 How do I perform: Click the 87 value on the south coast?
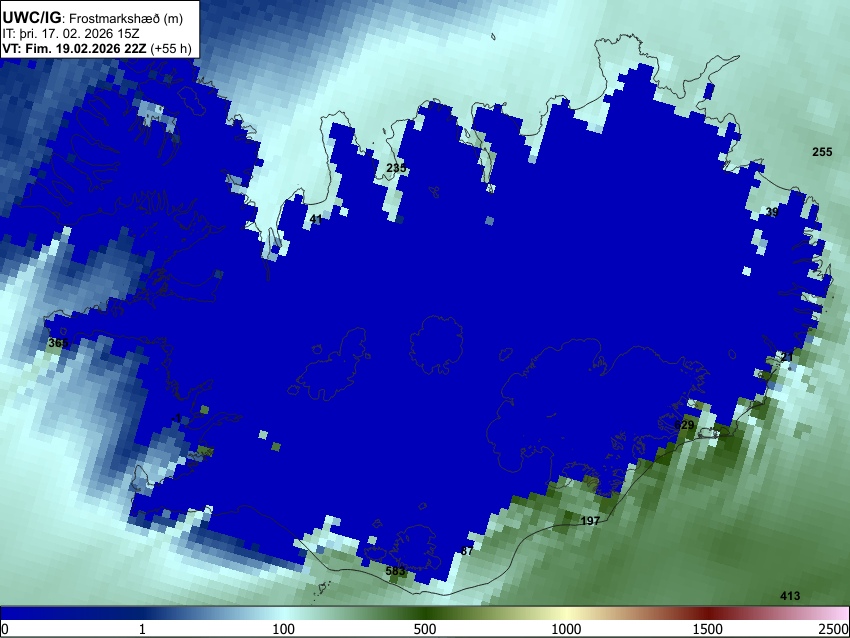click(x=467, y=551)
